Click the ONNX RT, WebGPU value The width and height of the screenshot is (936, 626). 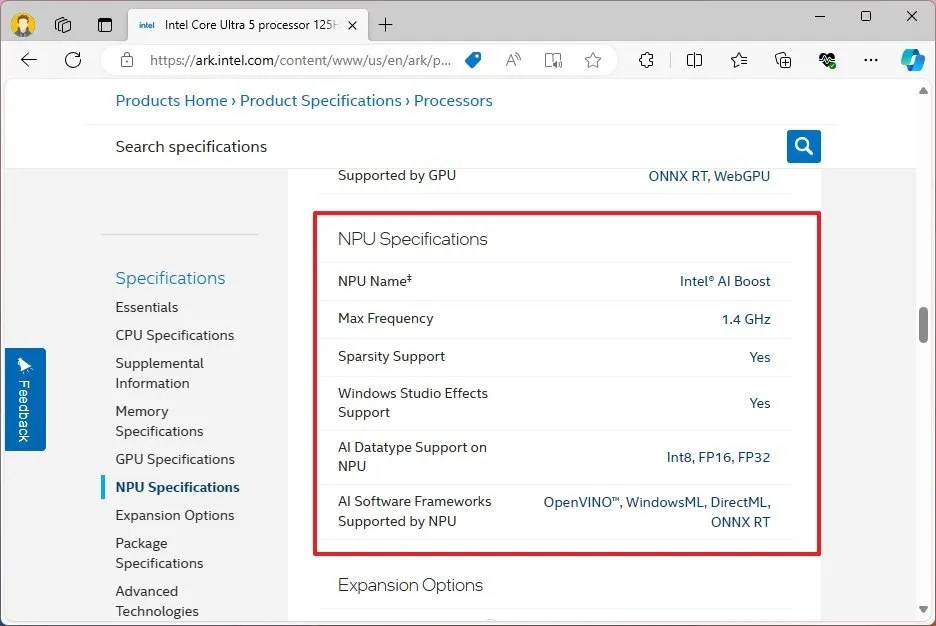pos(709,176)
